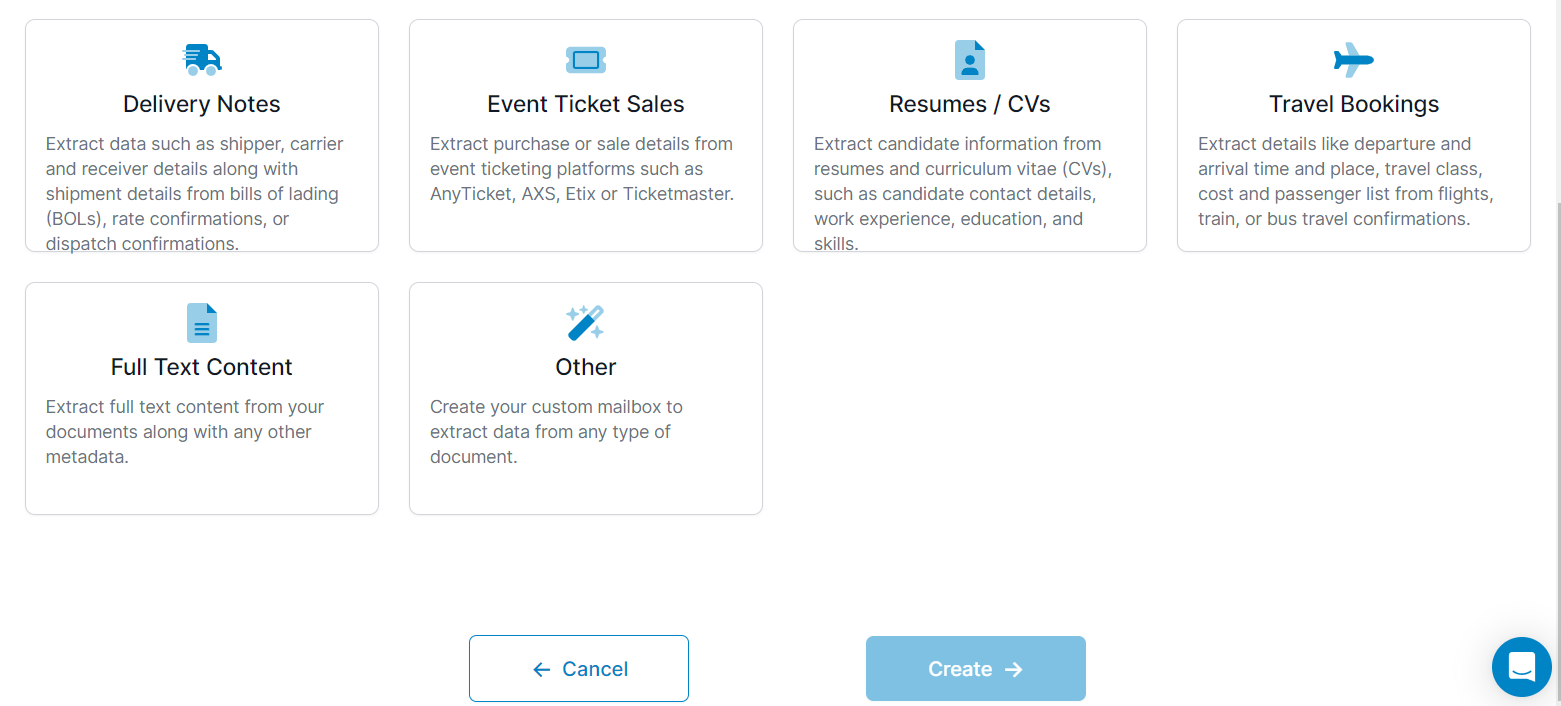Viewport: 1561px width, 706px height.
Task: Select the Other custom mailbox card
Action: coord(585,398)
